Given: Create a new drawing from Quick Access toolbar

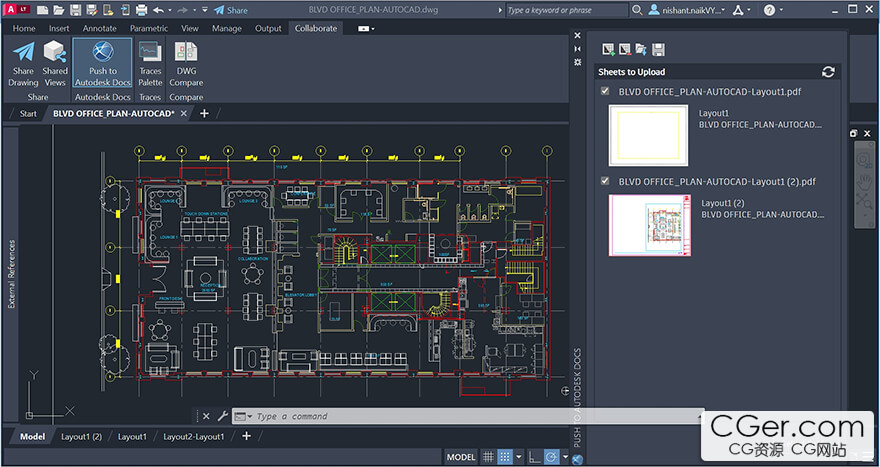Looking at the screenshot, I should pyautogui.click(x=42, y=10).
